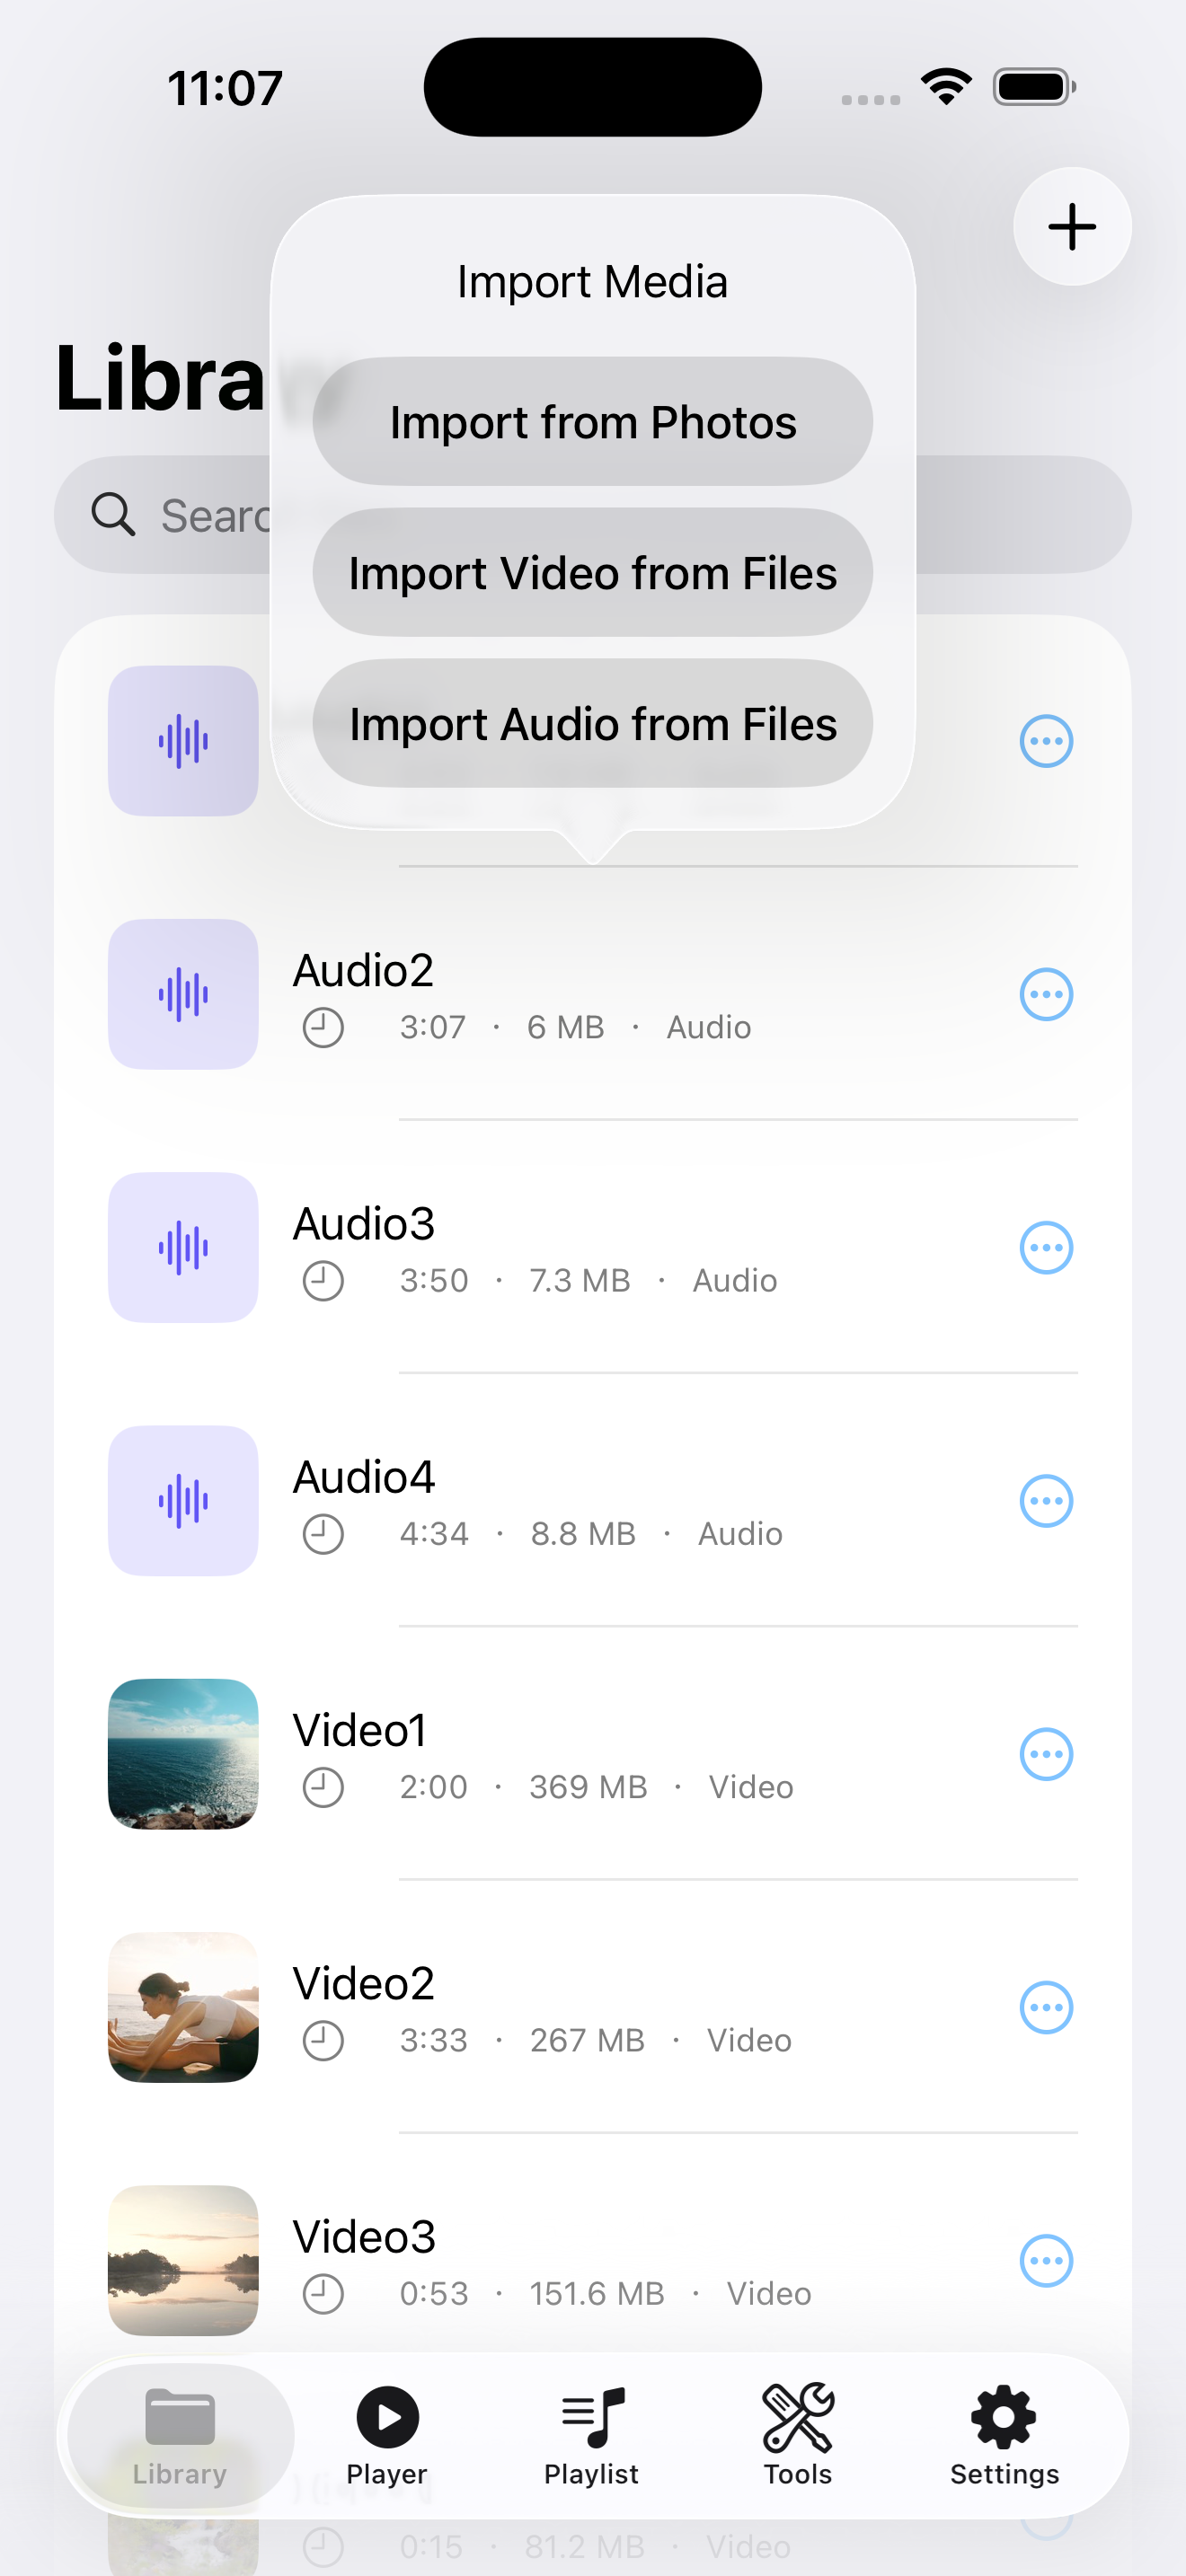Viewport: 1186px width, 2576px height.
Task: Open more options for Audio2
Action: click(x=1046, y=995)
